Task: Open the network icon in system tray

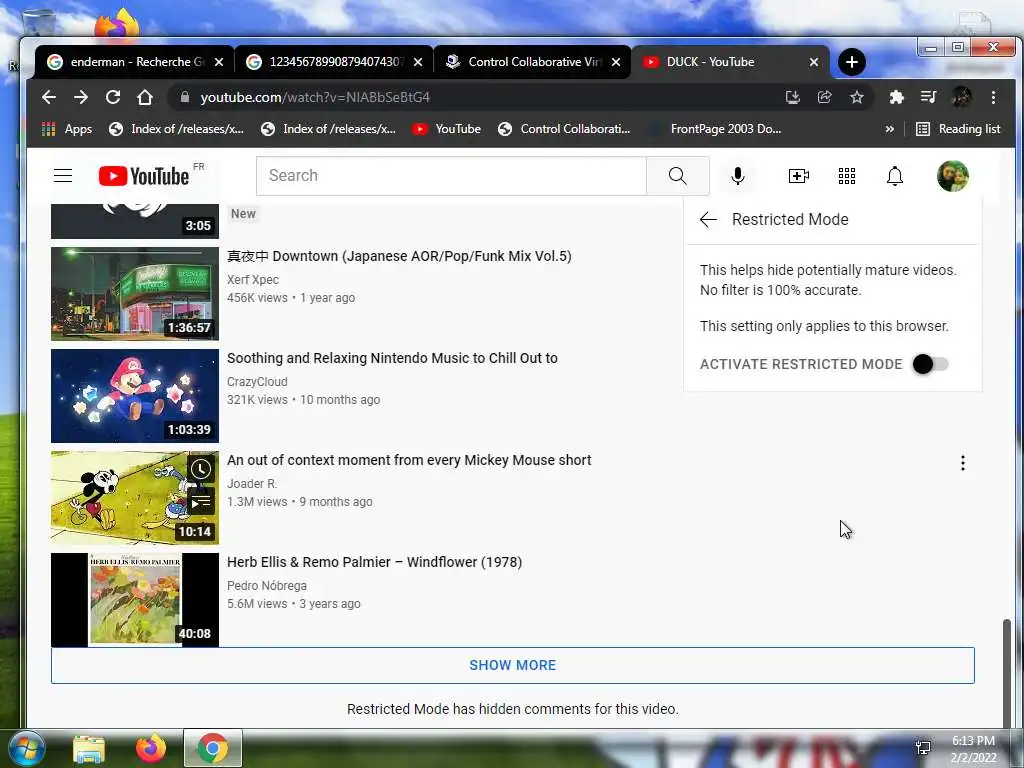Action: click(x=923, y=748)
